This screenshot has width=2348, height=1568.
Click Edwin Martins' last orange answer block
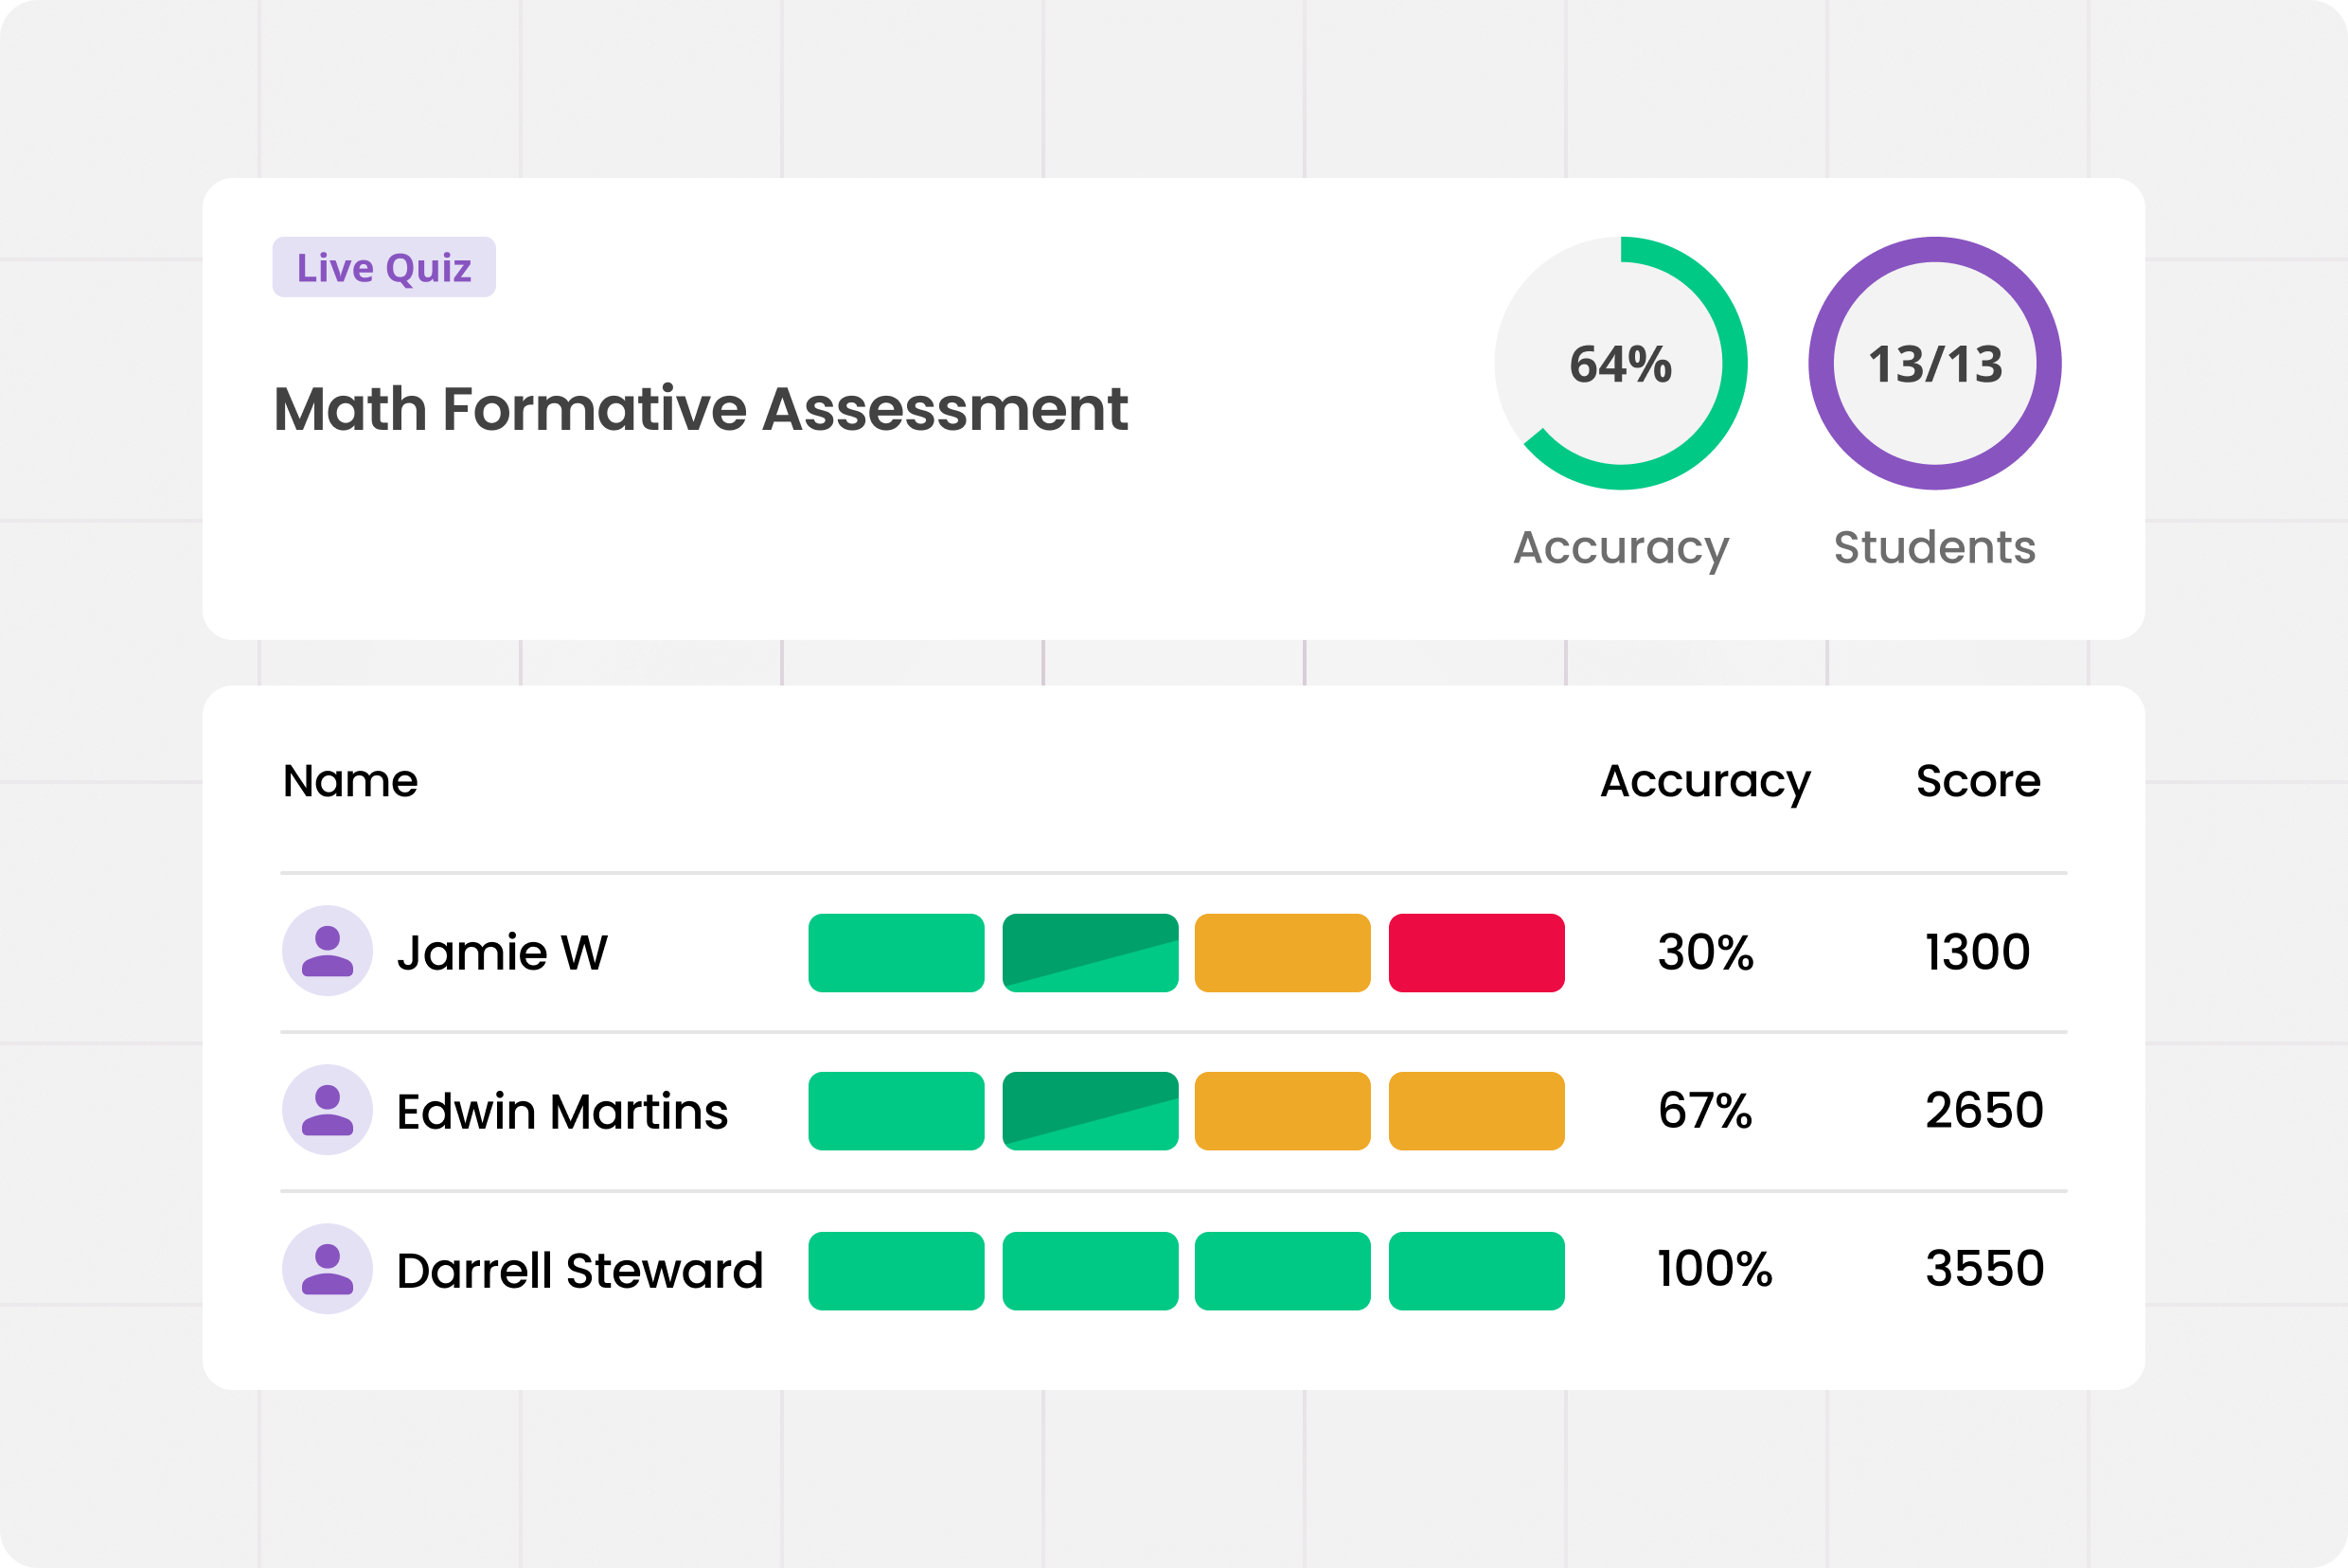(1476, 1111)
